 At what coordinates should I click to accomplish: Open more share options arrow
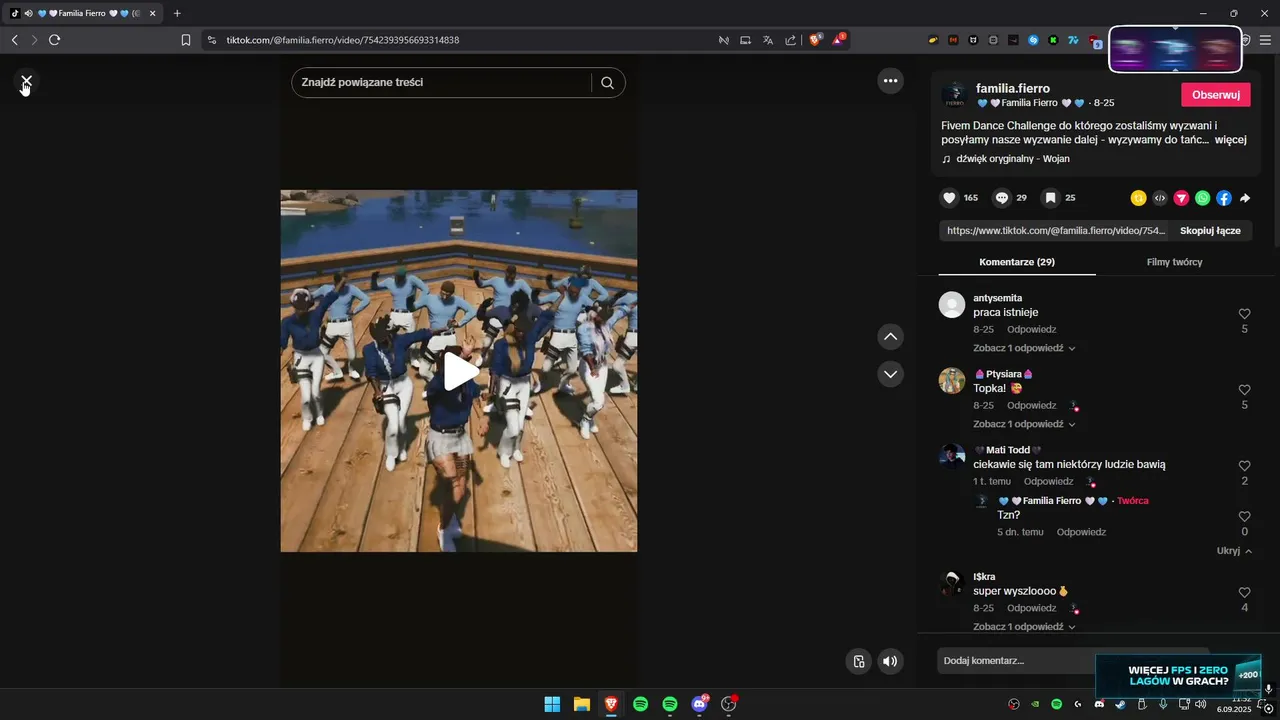(1245, 198)
